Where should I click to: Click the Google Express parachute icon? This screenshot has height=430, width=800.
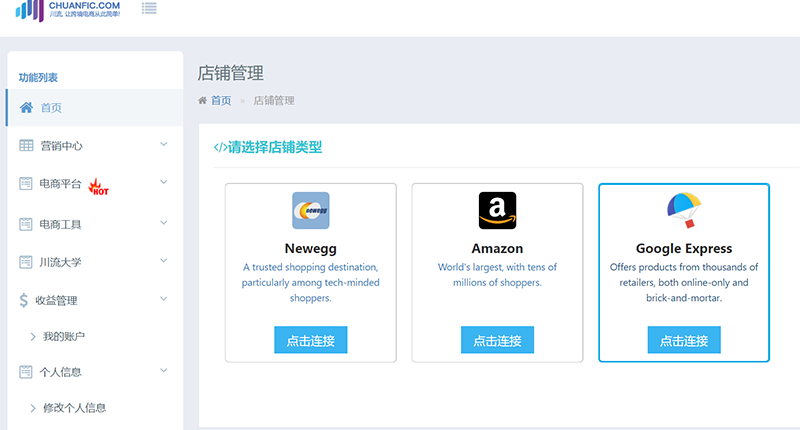coord(684,210)
